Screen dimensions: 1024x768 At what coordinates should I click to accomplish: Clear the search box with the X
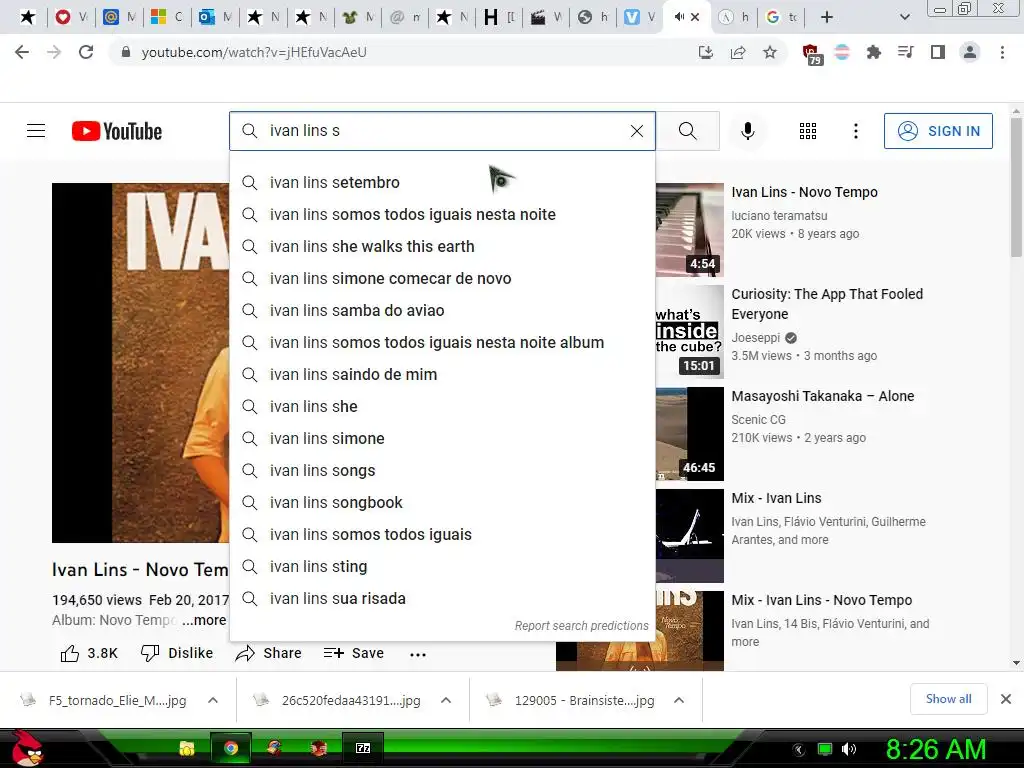(x=637, y=131)
